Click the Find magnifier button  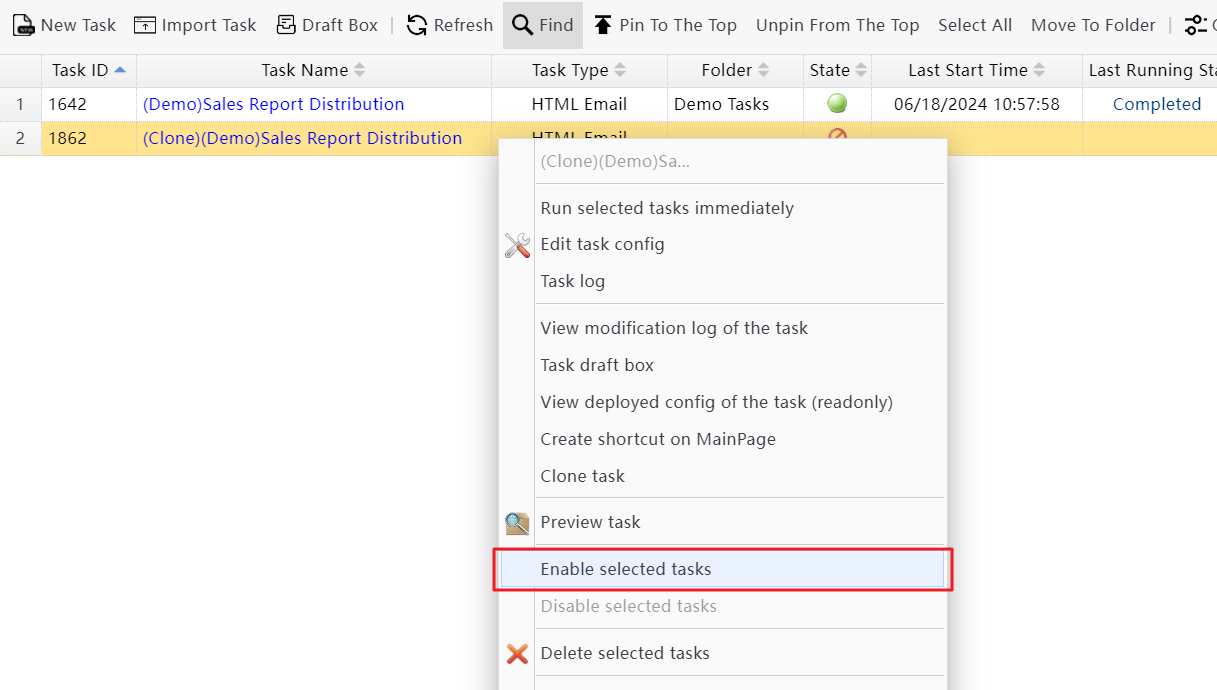point(542,25)
